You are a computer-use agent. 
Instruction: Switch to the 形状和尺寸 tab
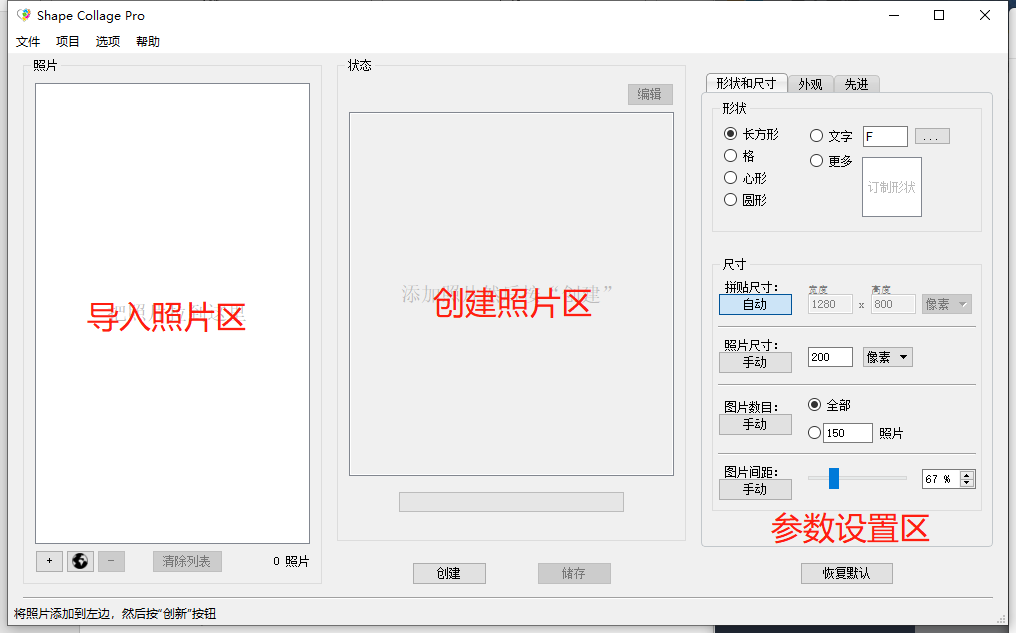746,83
